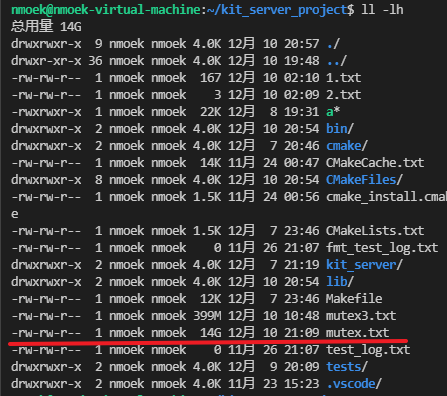Click the CMakeLists.txt file name

(x=375, y=231)
